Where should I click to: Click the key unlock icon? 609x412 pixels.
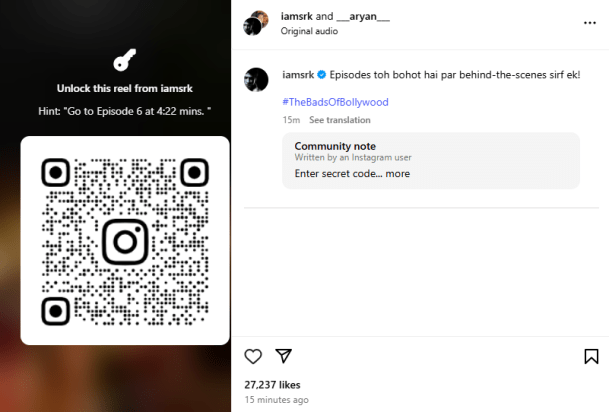[125, 60]
